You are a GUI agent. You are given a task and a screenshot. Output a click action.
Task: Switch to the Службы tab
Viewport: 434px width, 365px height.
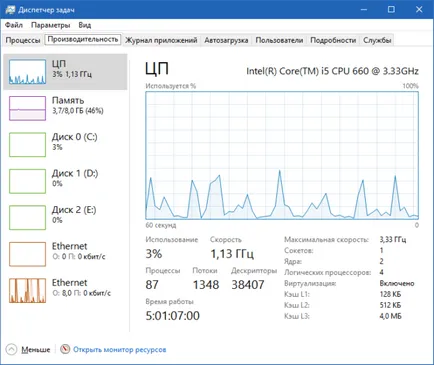tap(377, 40)
